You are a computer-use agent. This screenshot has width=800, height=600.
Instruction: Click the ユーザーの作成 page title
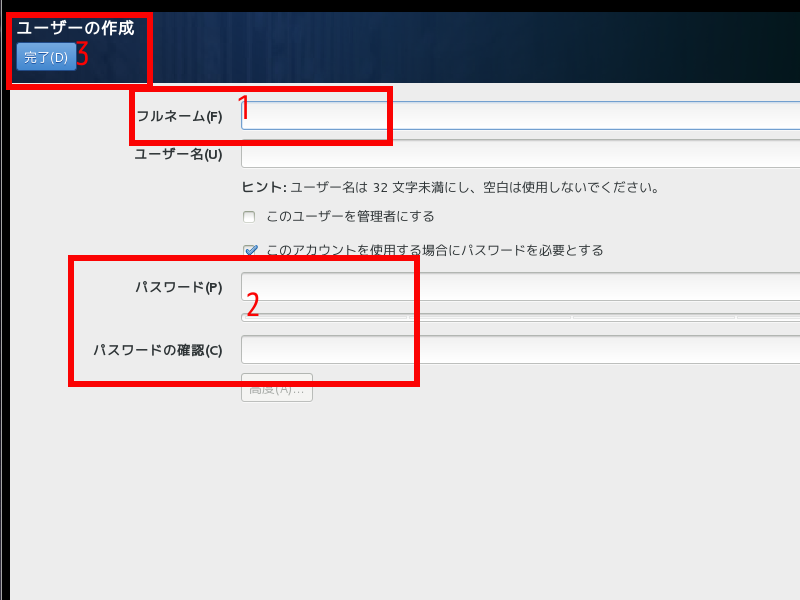(x=75, y=28)
